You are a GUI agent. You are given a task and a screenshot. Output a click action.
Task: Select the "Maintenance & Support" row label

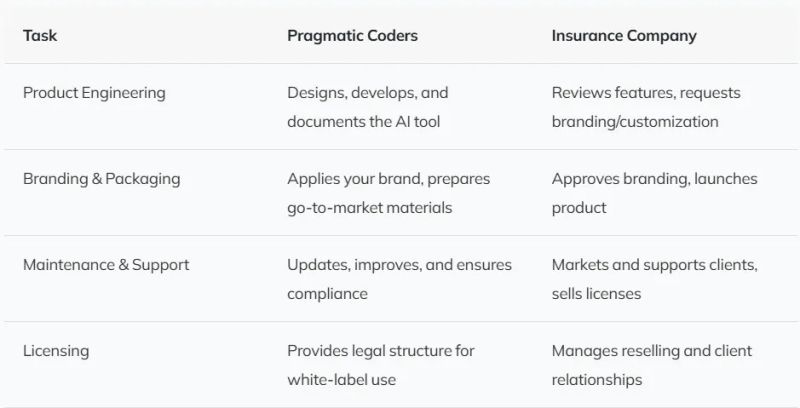click(106, 265)
